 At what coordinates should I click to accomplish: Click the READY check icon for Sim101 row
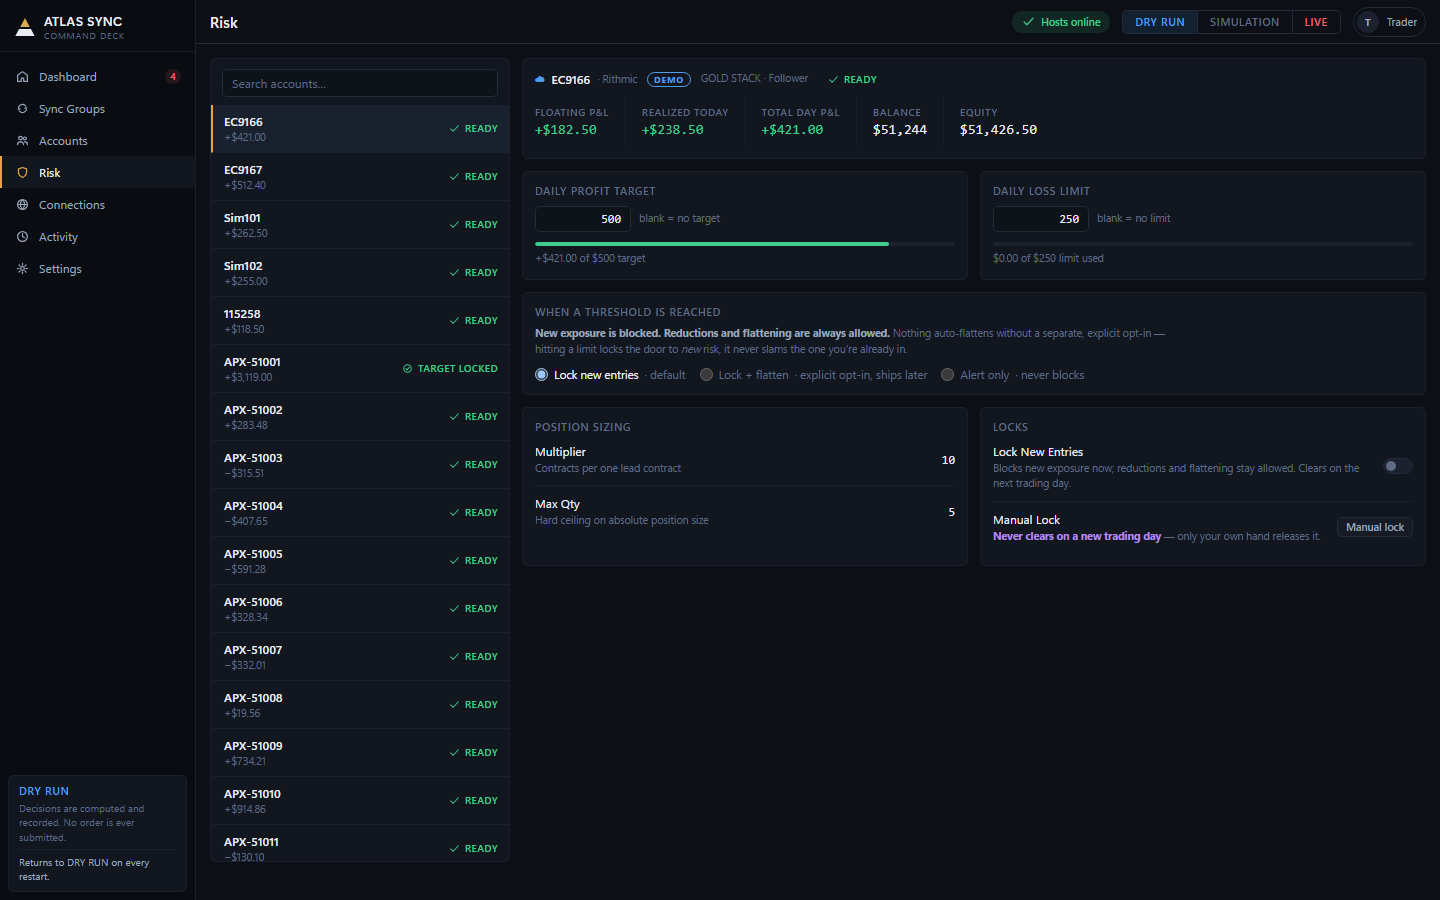click(x=454, y=225)
